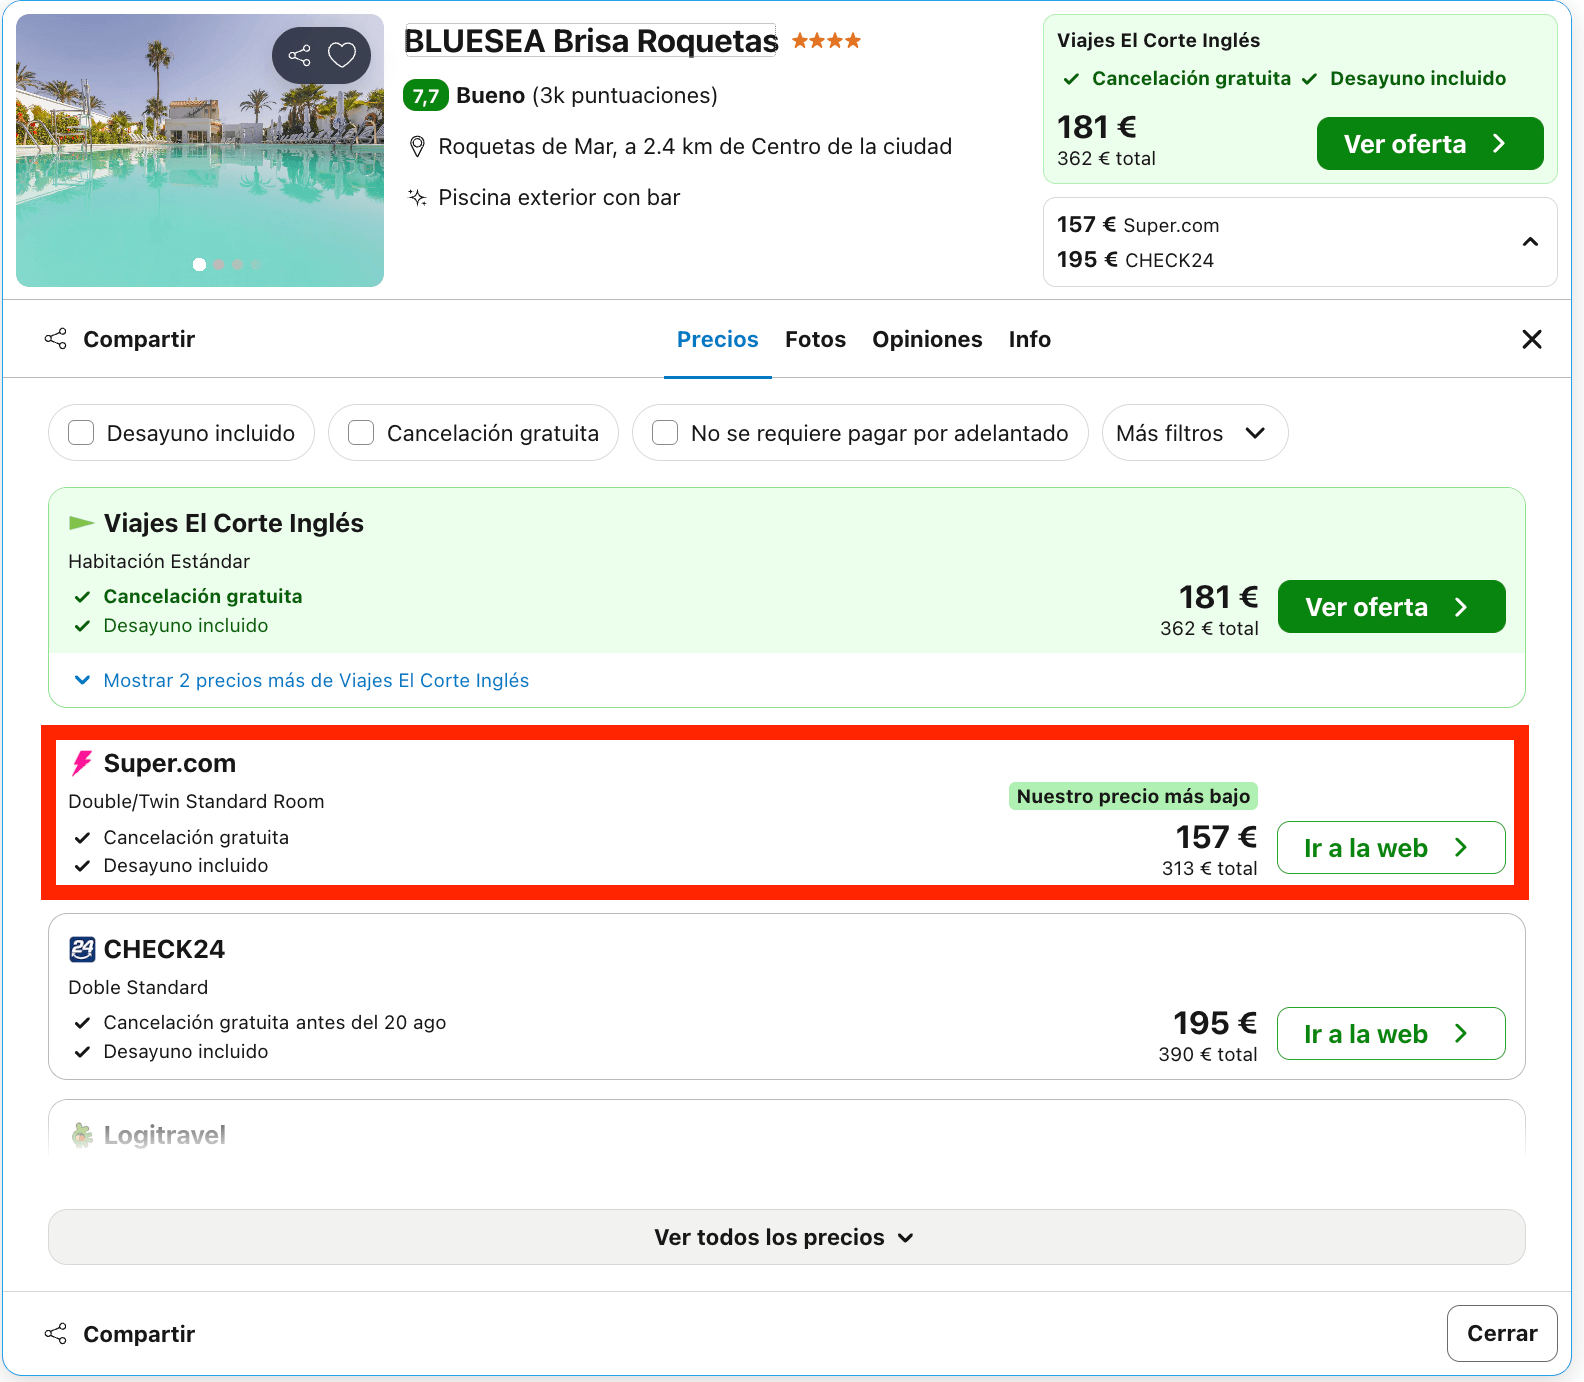Click the 157 € Super.com summary price
Viewport: 1584px width, 1382px height.
(1138, 225)
